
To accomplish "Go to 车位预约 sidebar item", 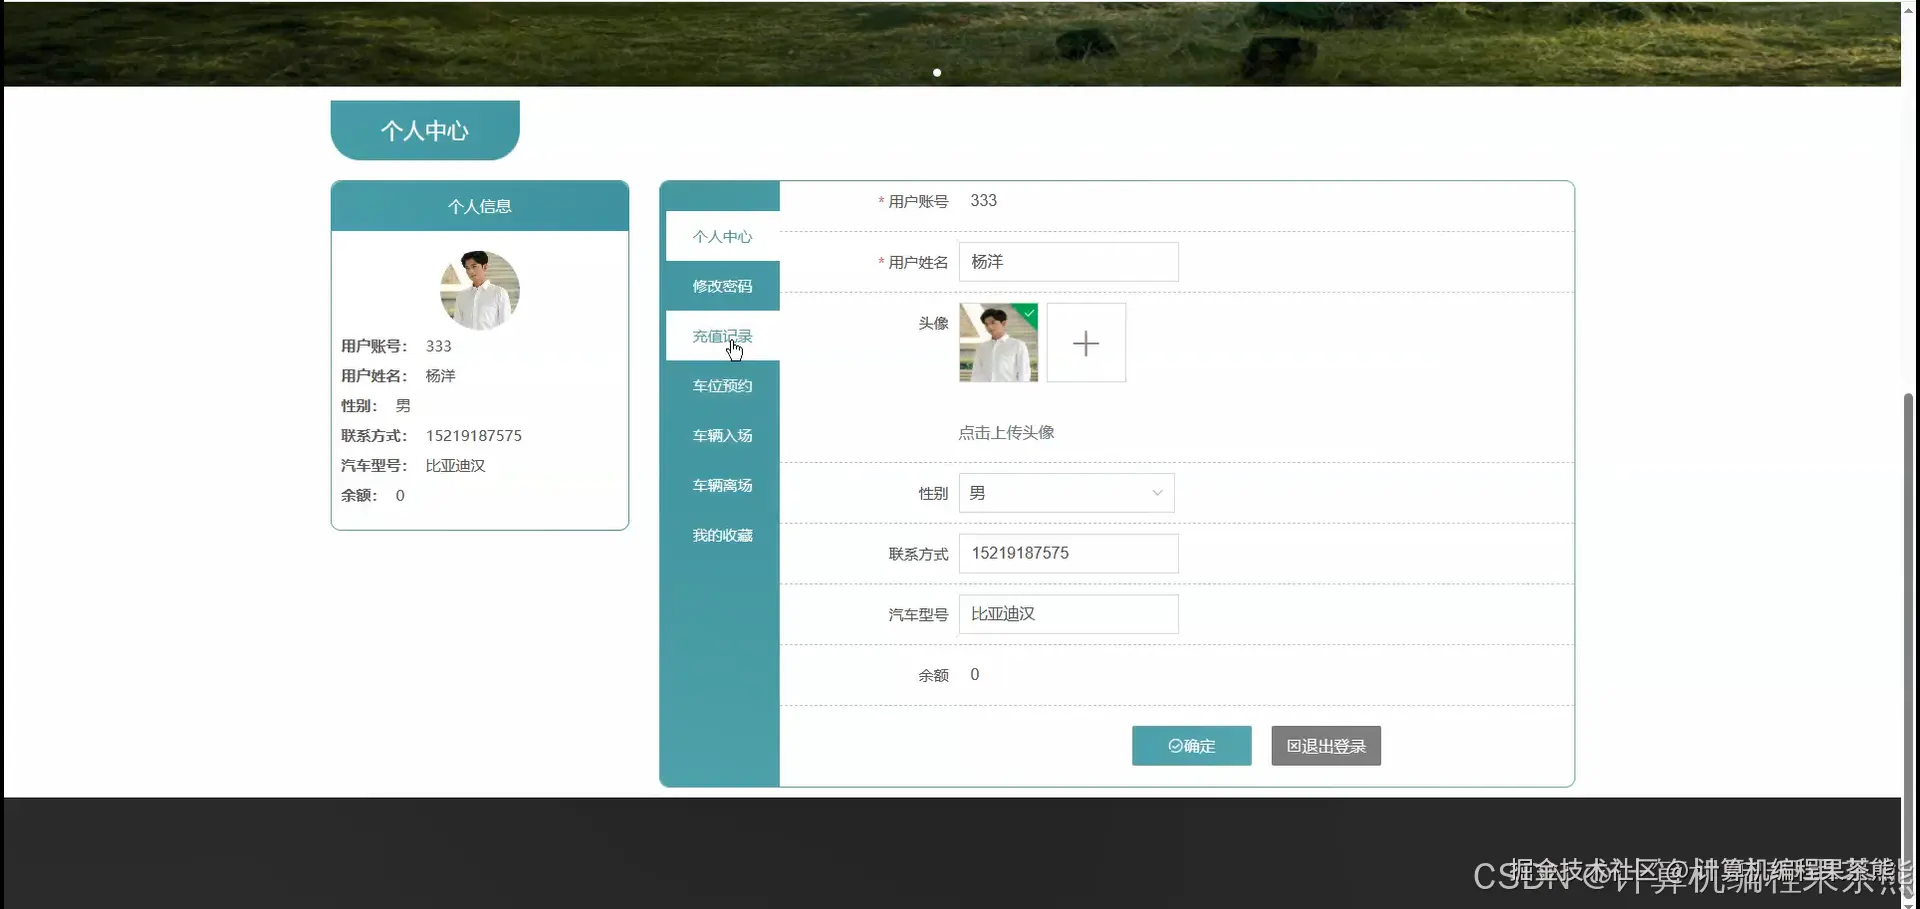I will (722, 386).
